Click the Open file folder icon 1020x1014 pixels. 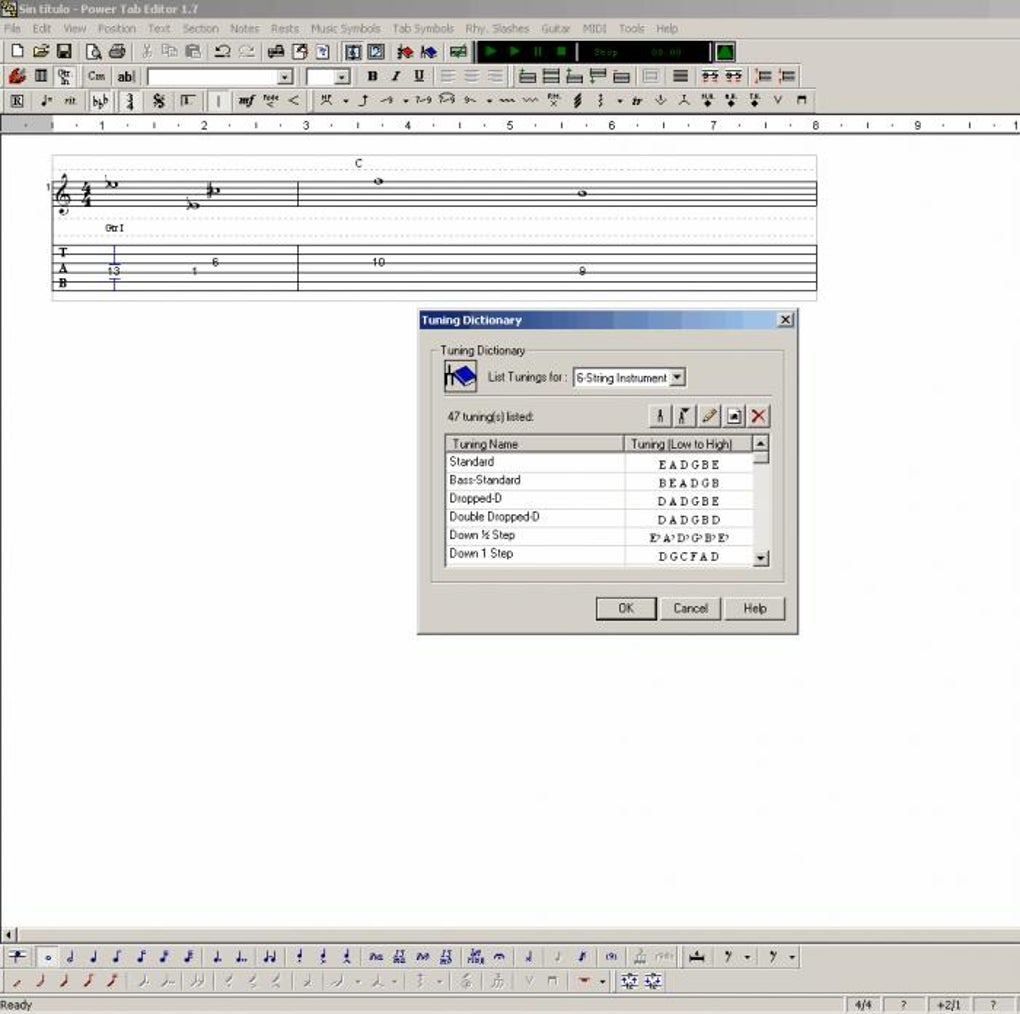pos(41,51)
